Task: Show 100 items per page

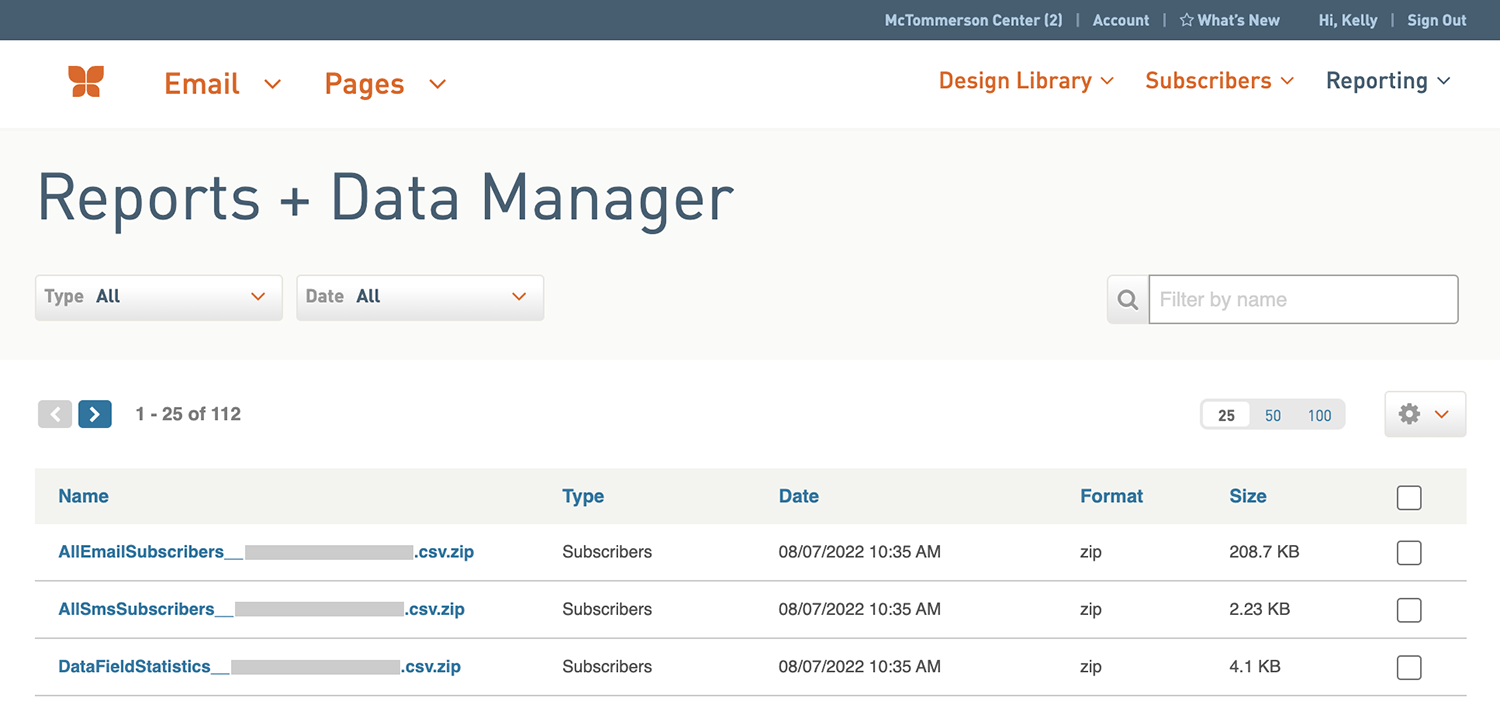Action: point(1320,415)
